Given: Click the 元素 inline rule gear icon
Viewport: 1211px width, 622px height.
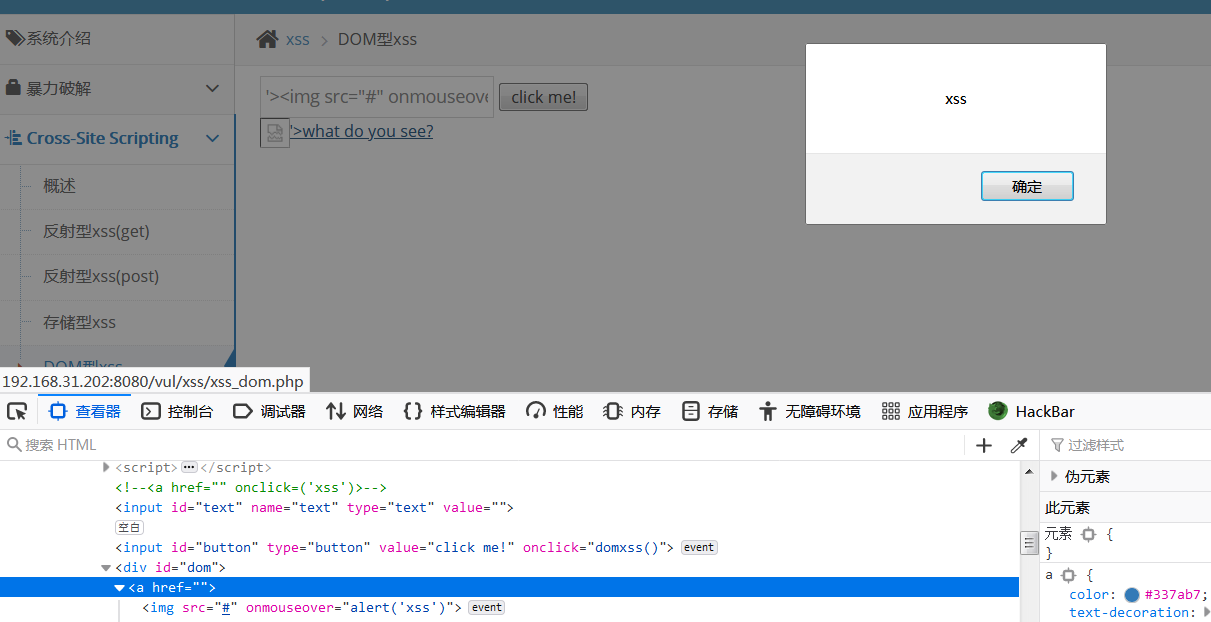Looking at the screenshot, I should (1088, 534).
